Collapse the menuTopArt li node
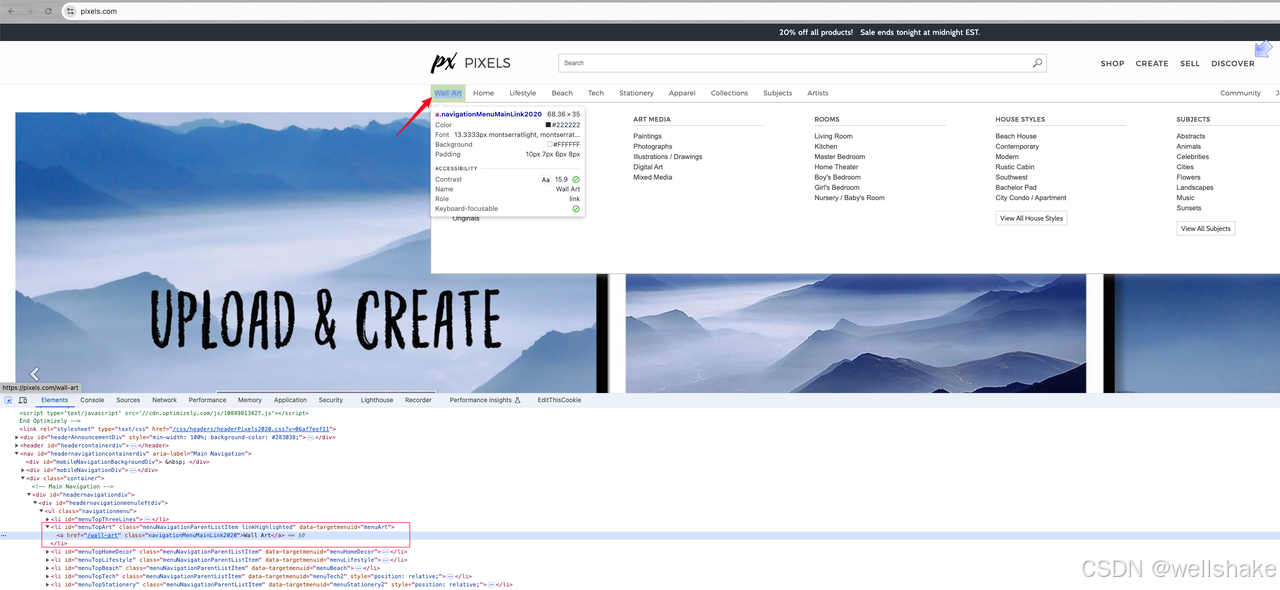Screen dimensions: 1280x590 tap(47, 527)
